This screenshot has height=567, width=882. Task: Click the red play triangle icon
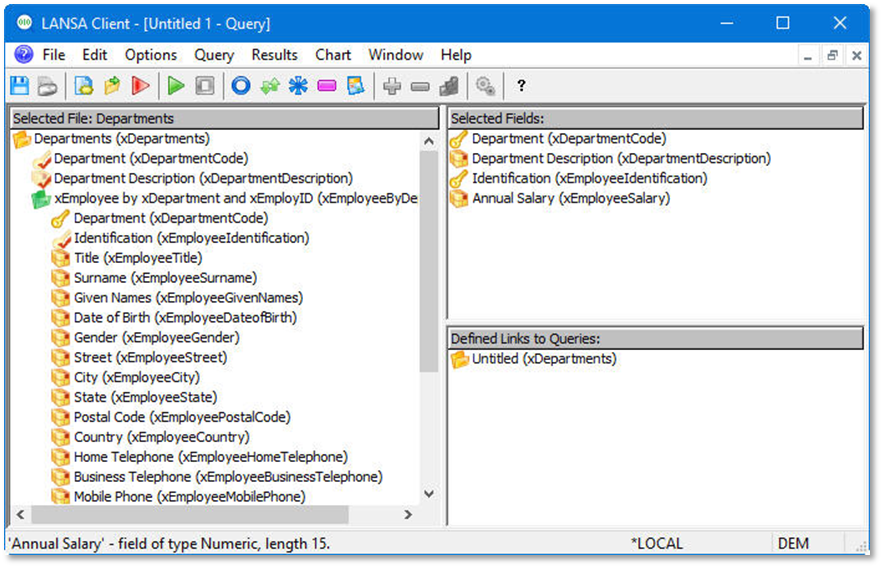pyautogui.click(x=141, y=86)
